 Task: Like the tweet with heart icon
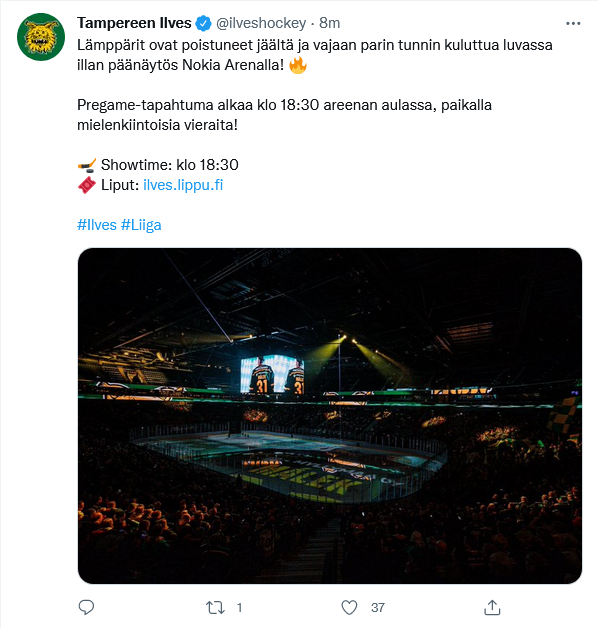(349, 608)
